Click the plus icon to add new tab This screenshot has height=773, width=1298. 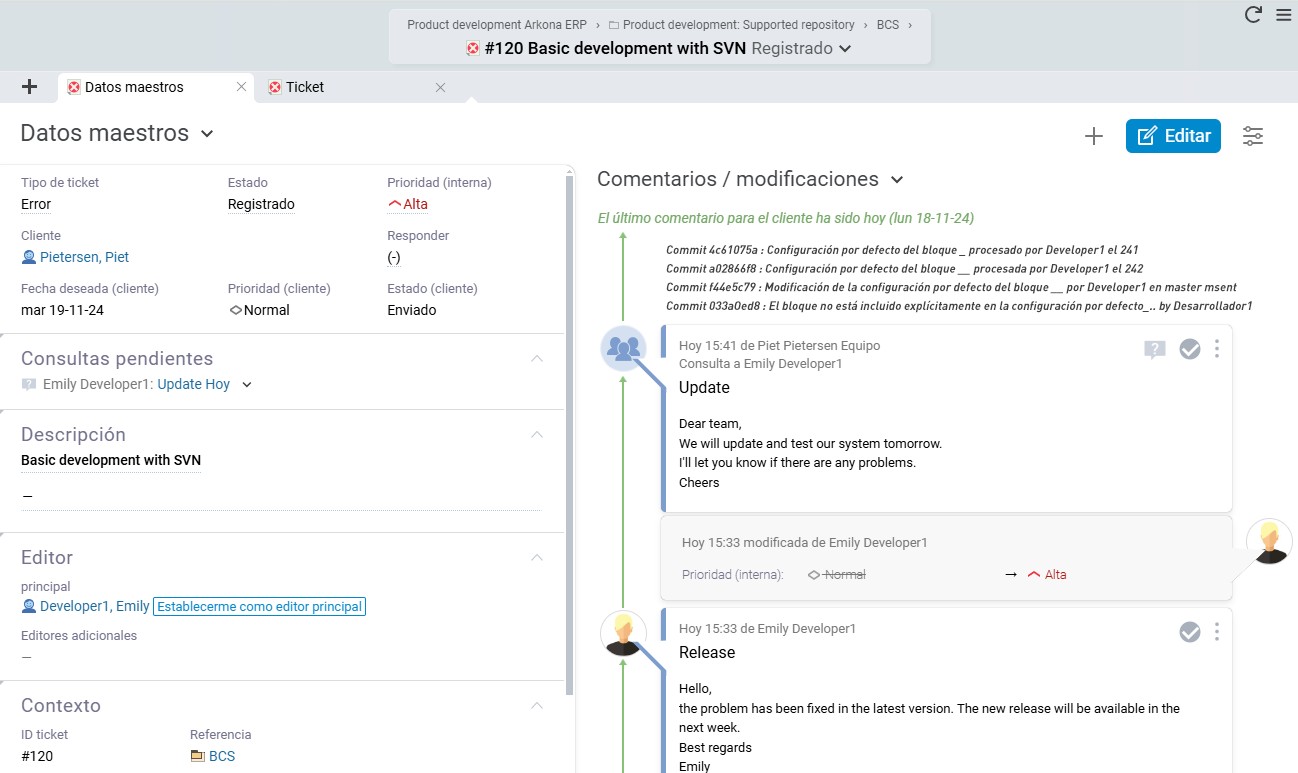tap(29, 87)
